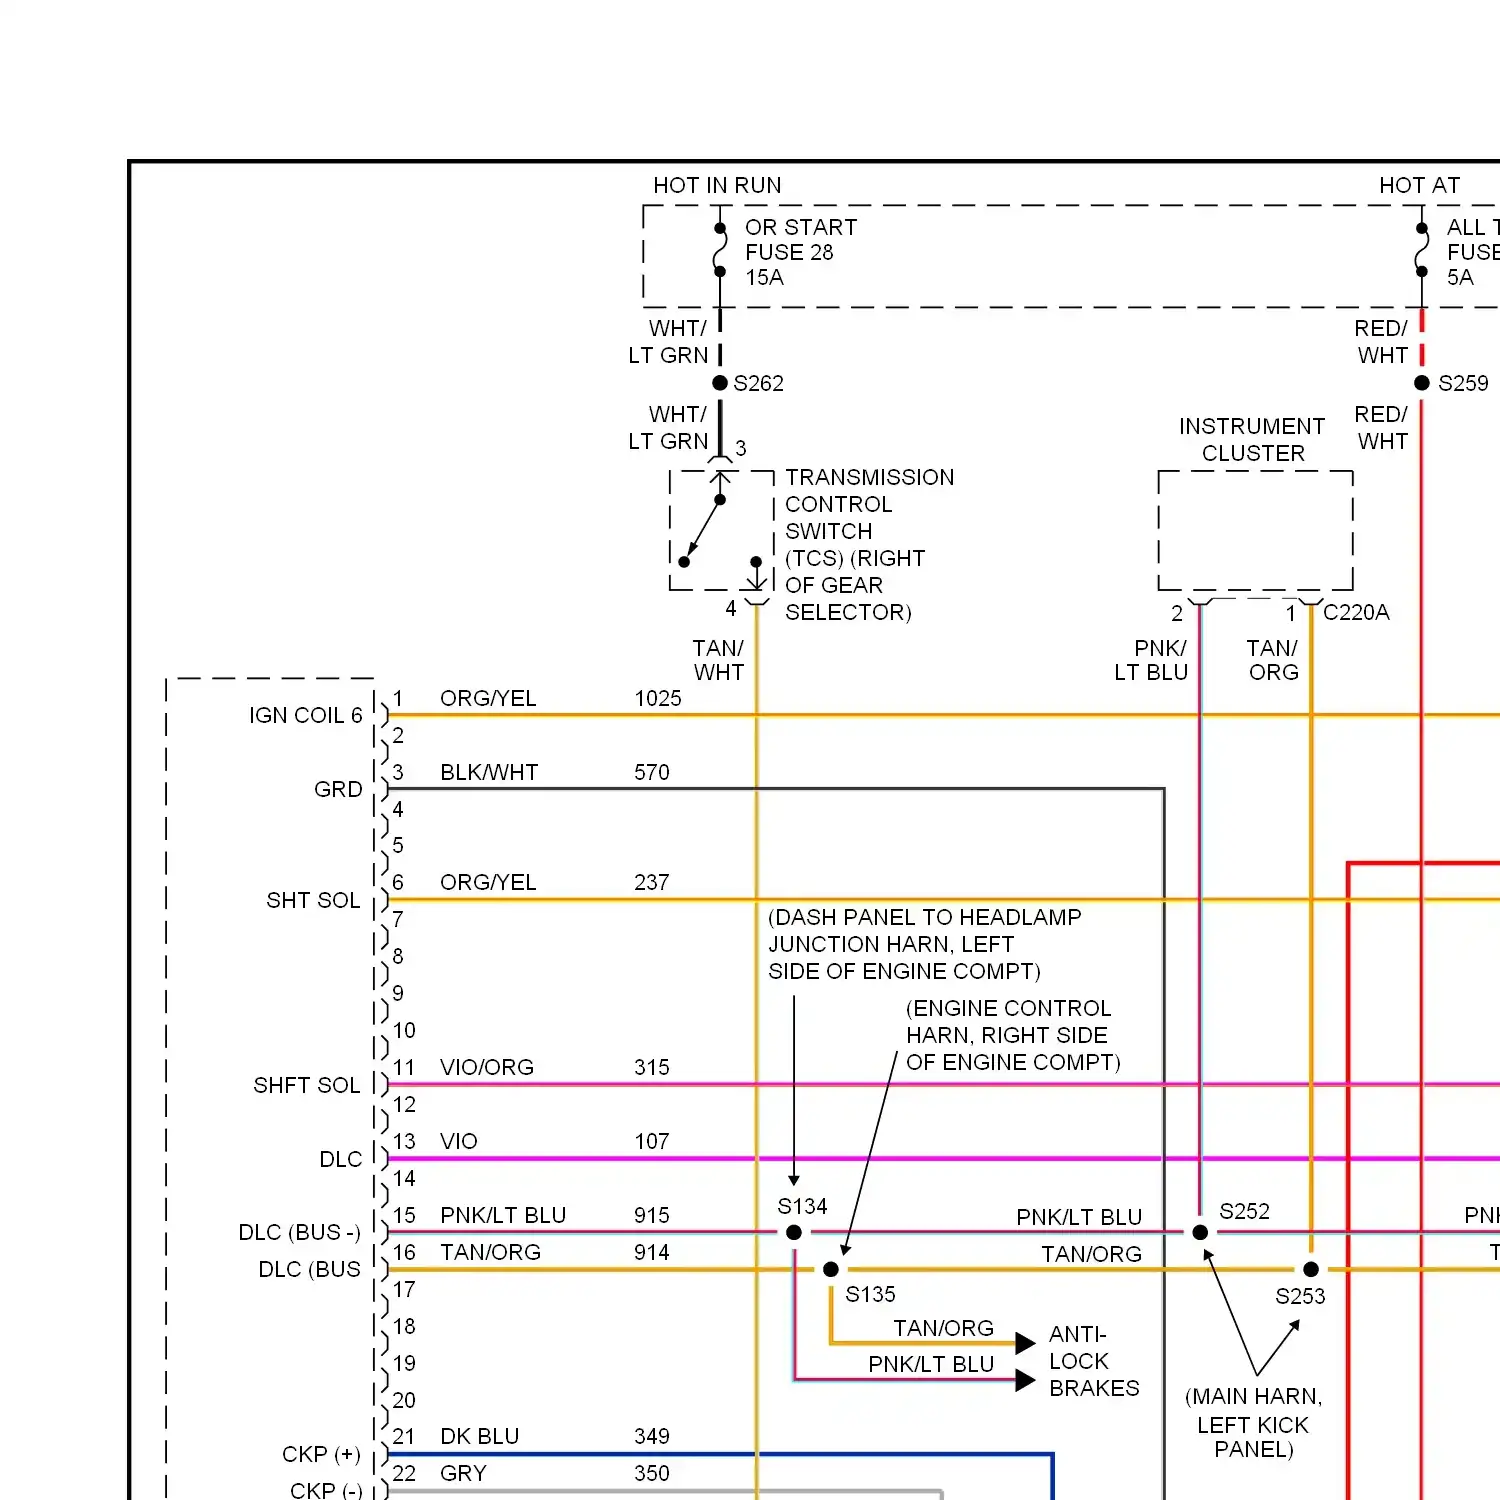Select the "DLC (BUS -)" pin label
This screenshot has height=1500, width=1500.
click(299, 1232)
